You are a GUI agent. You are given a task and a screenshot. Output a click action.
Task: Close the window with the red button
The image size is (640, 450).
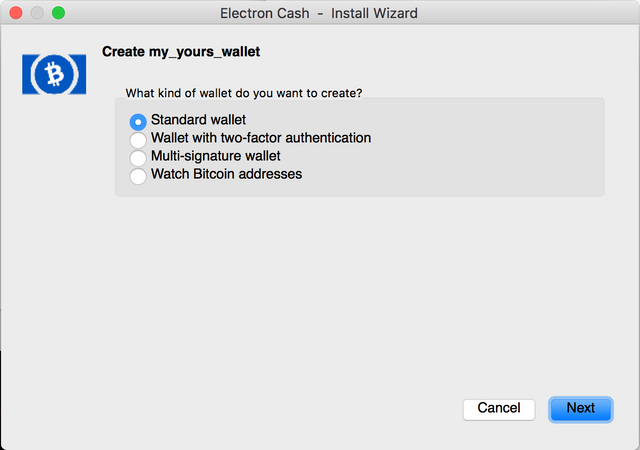click(x=15, y=14)
